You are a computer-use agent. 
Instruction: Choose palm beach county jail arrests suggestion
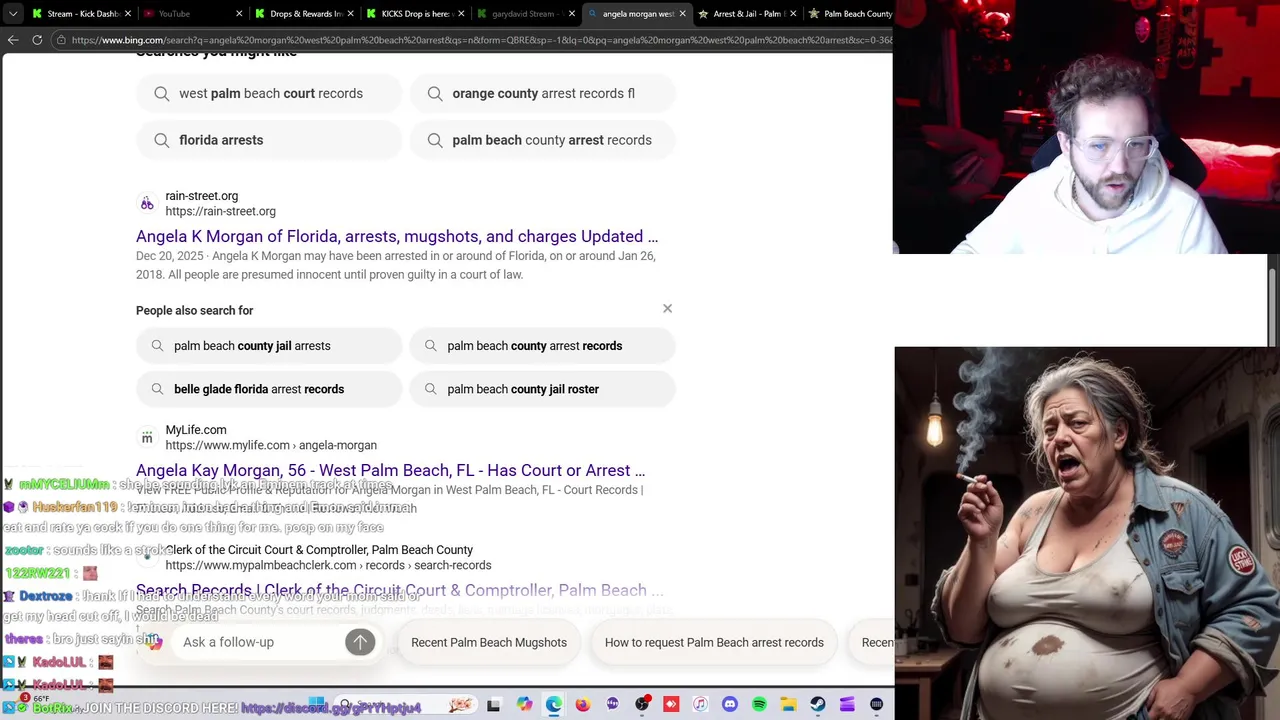point(270,346)
